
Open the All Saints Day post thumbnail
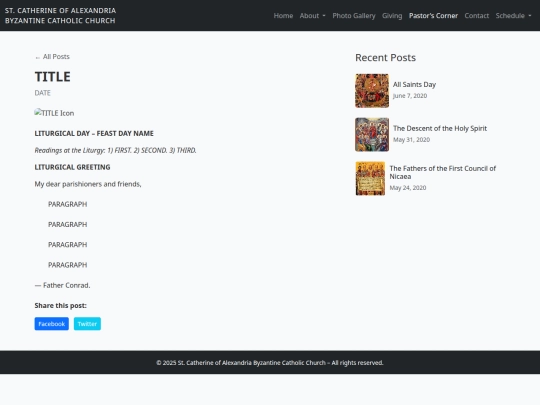pos(372,91)
